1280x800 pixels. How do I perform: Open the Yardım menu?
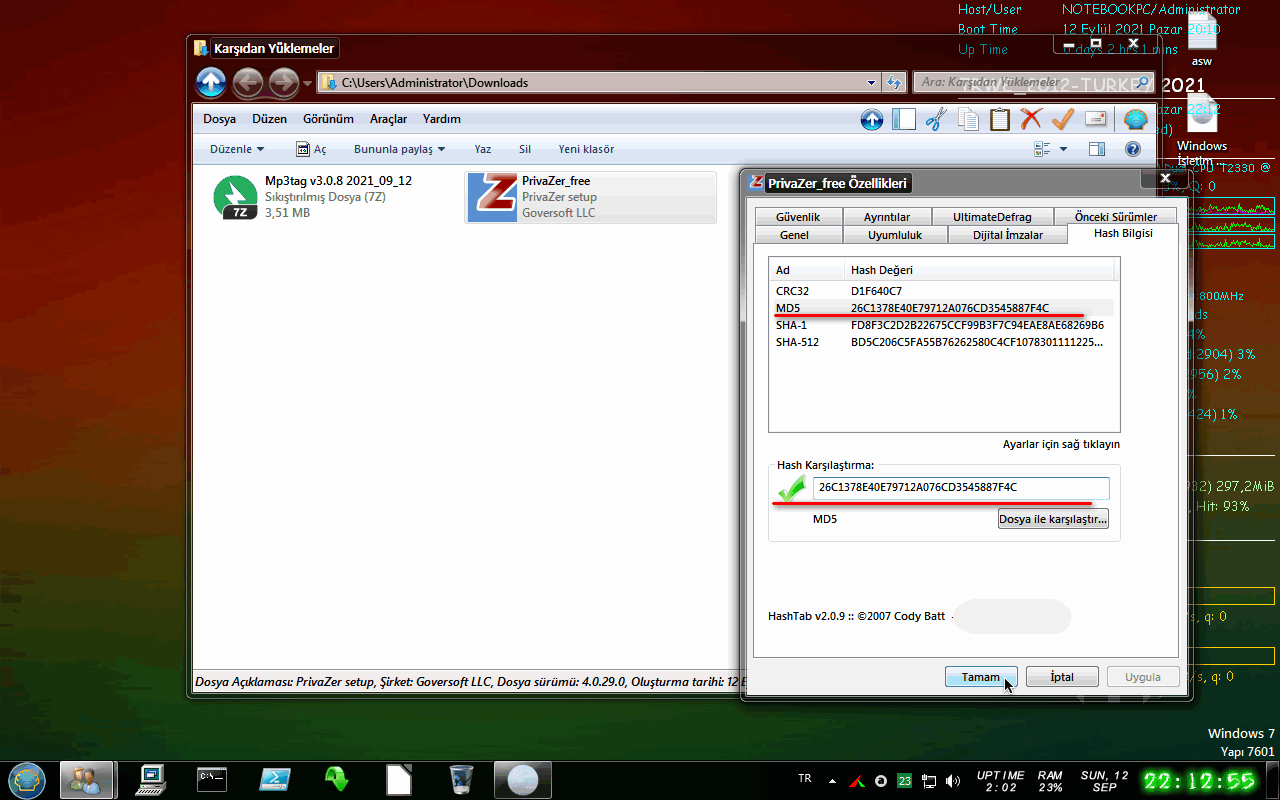pyautogui.click(x=442, y=119)
